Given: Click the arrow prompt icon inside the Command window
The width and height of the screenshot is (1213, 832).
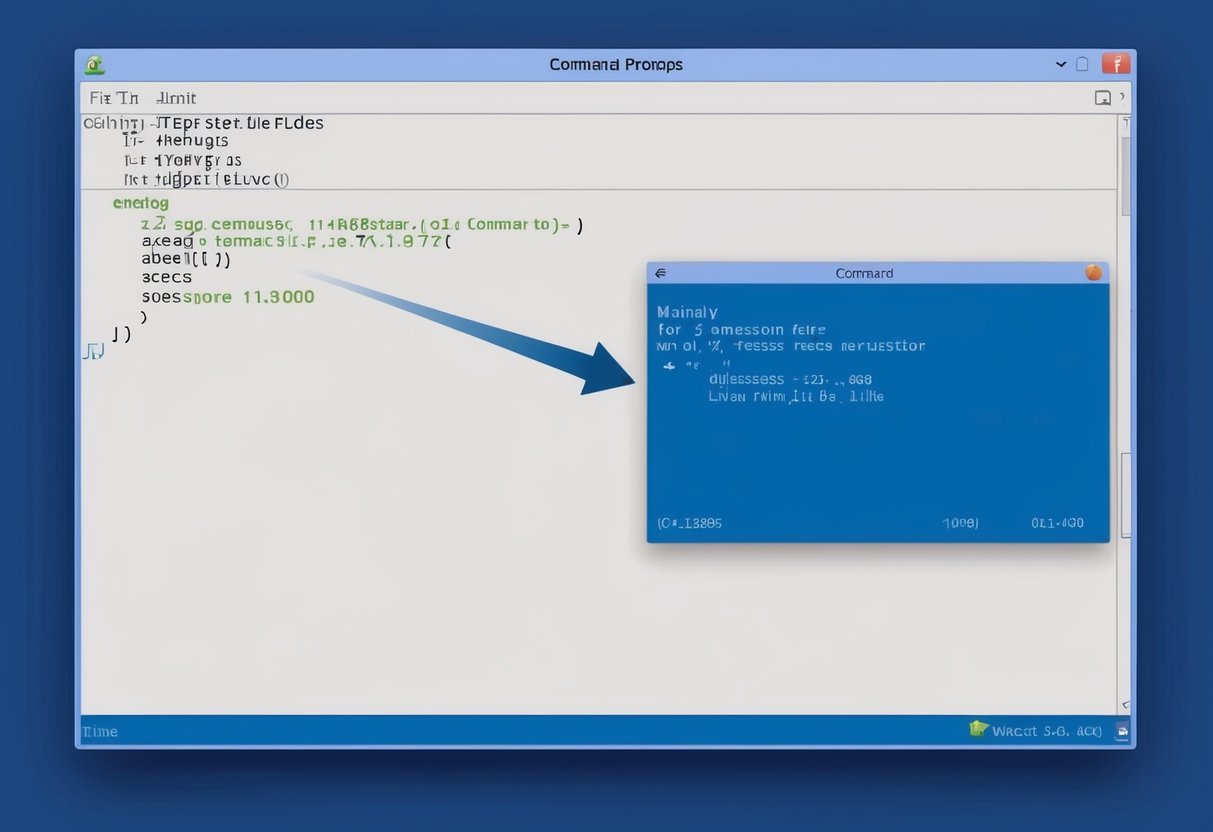Looking at the screenshot, I should tap(667, 365).
